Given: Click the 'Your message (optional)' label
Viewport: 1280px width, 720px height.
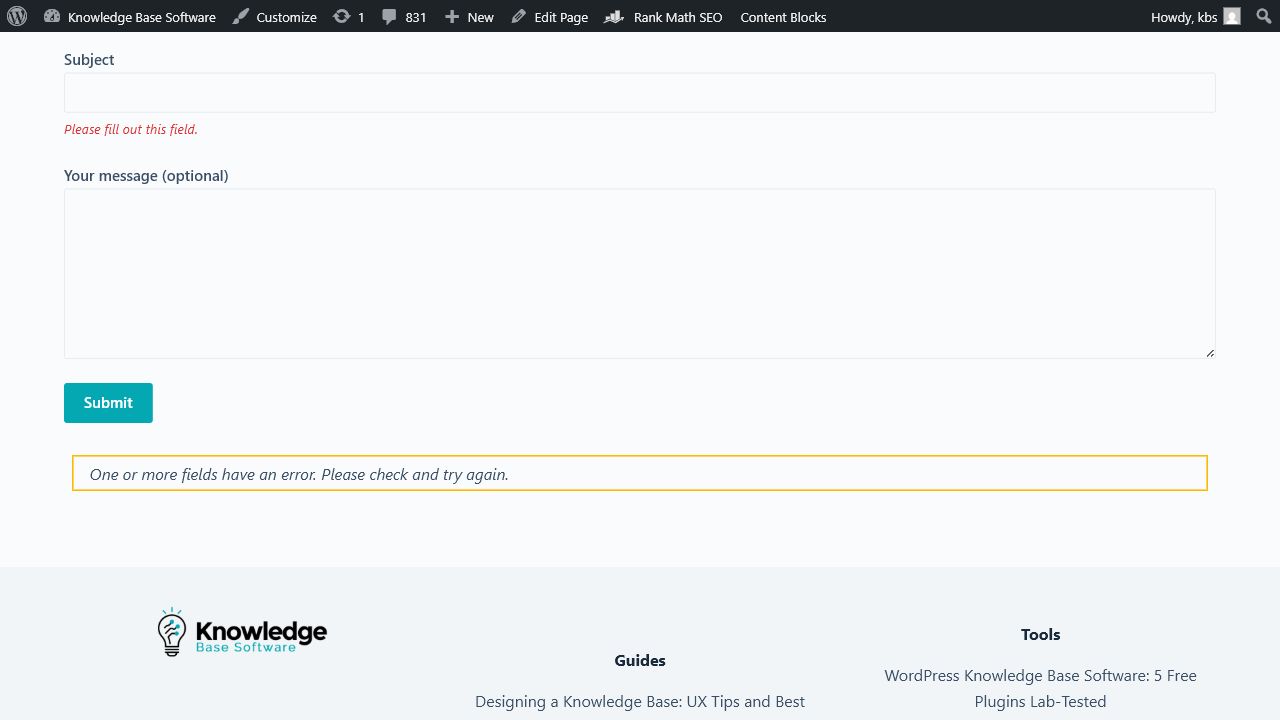Looking at the screenshot, I should (146, 175).
